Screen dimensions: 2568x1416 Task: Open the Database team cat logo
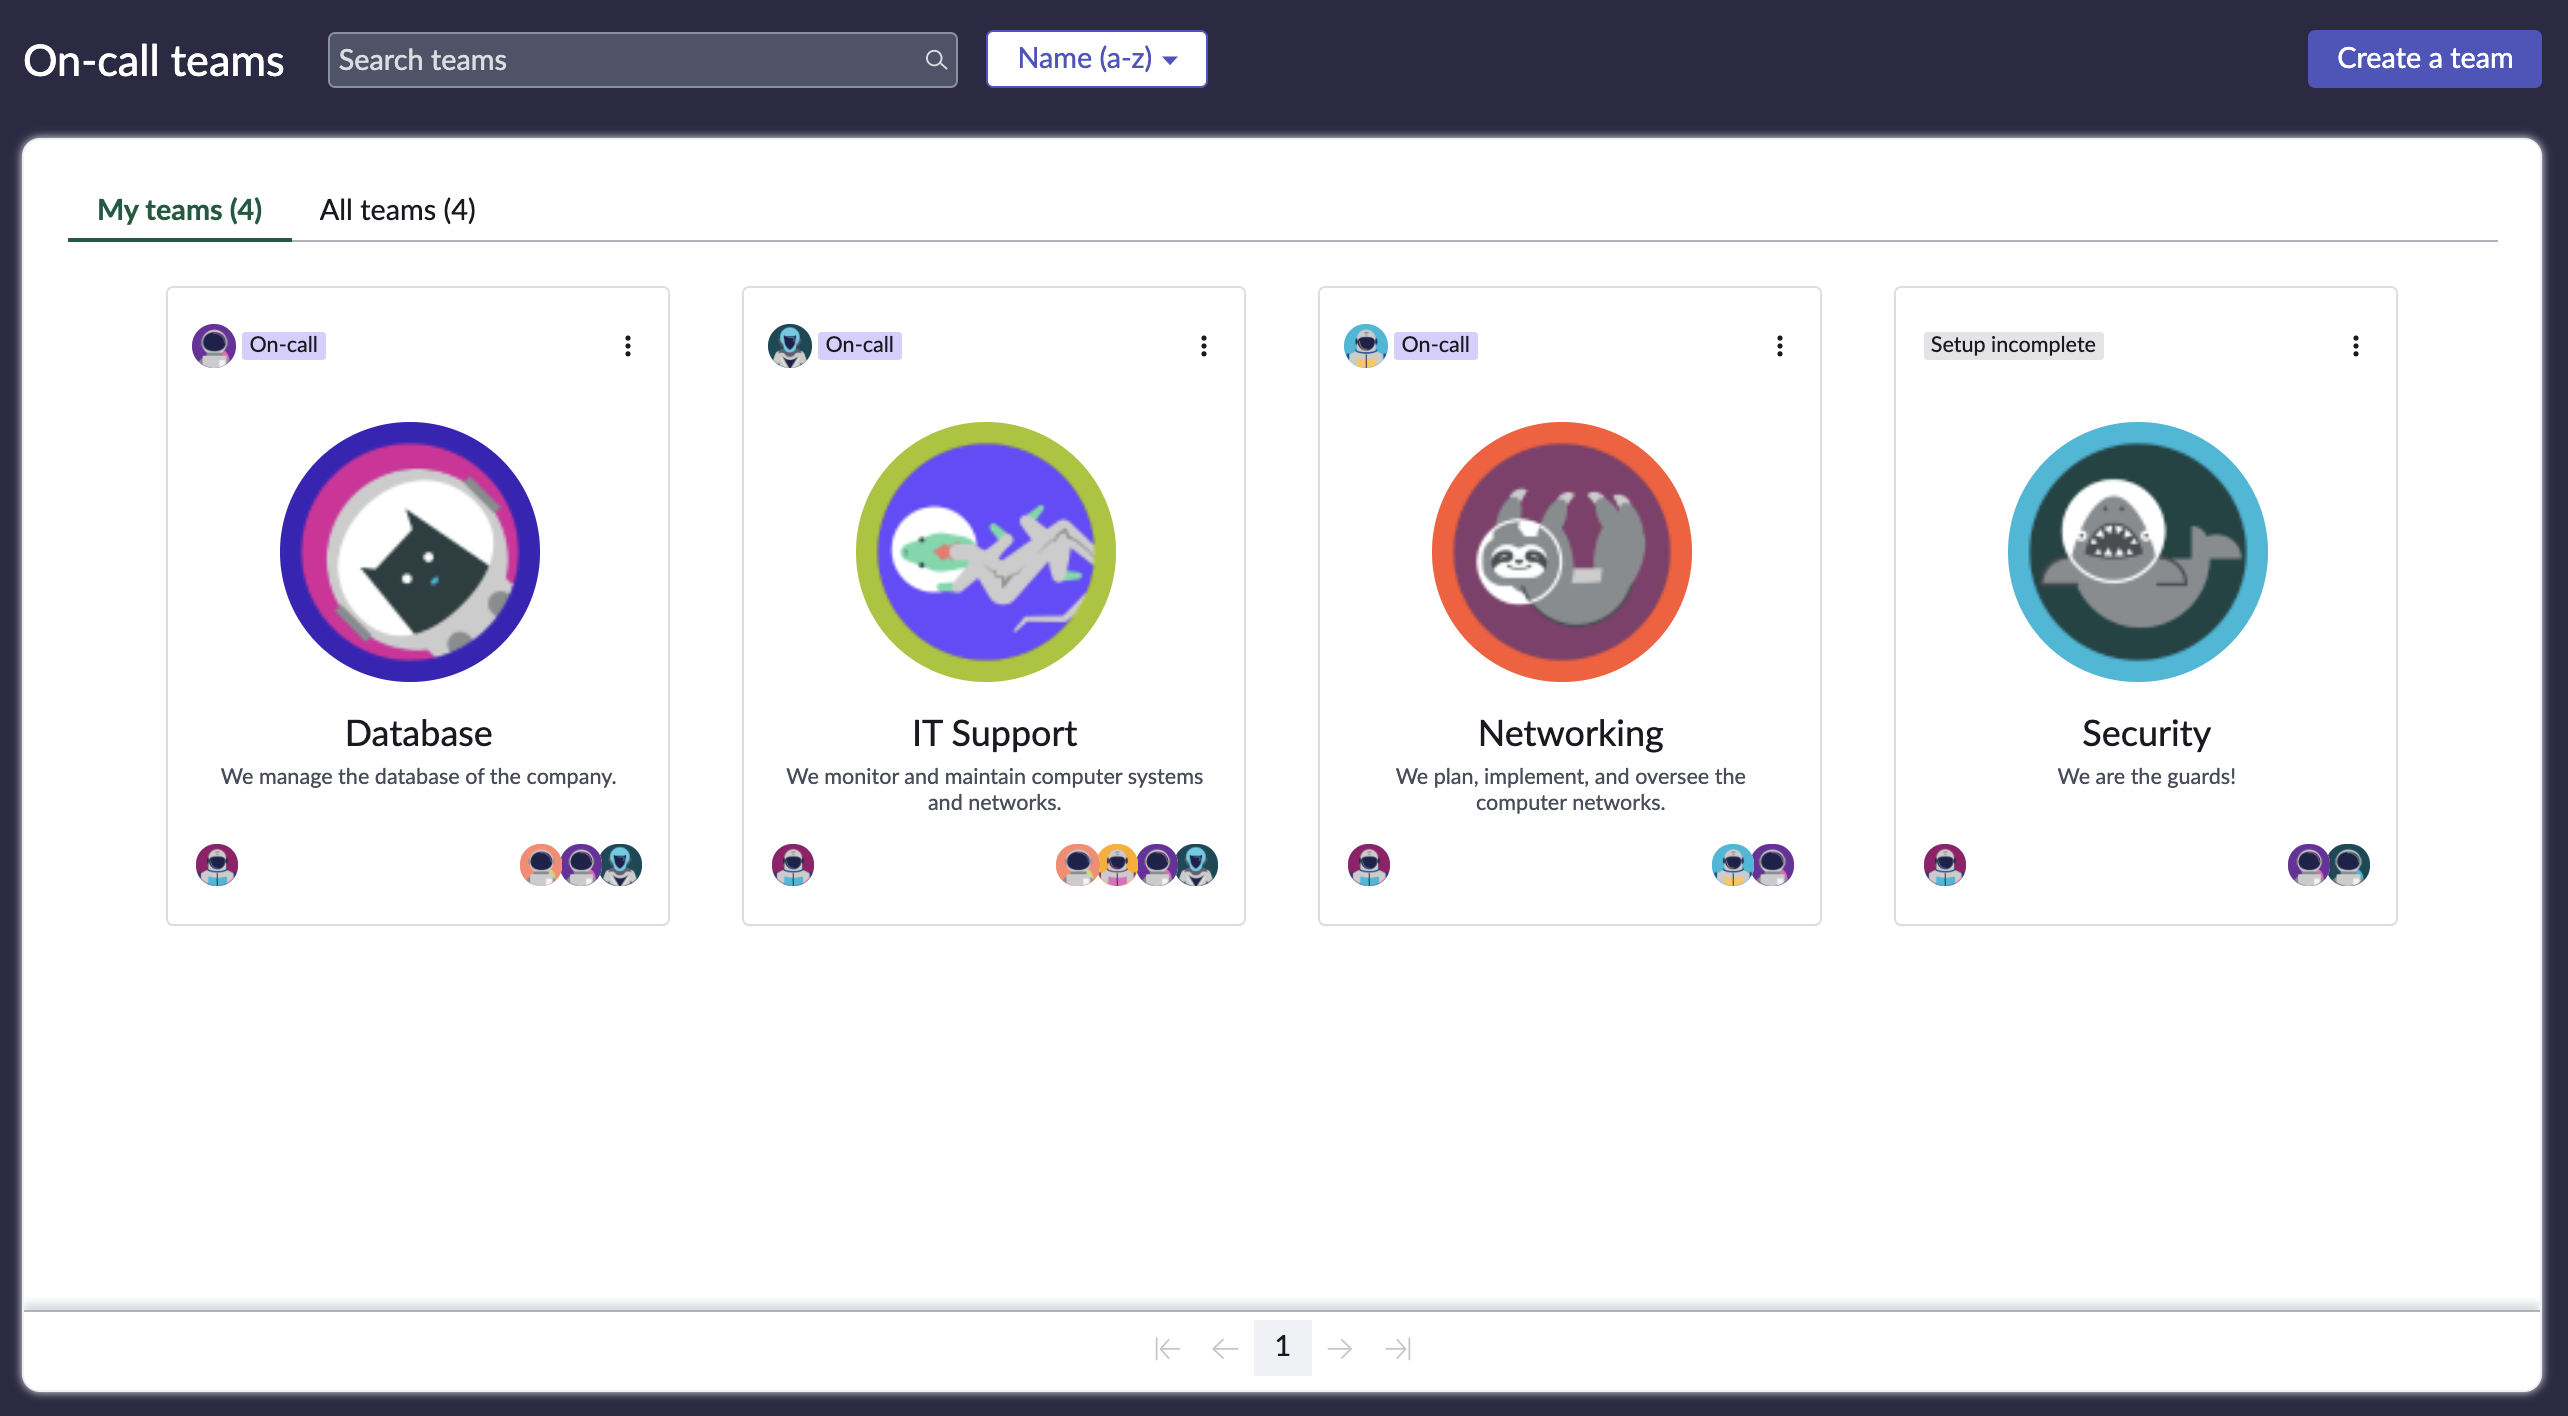[410, 552]
